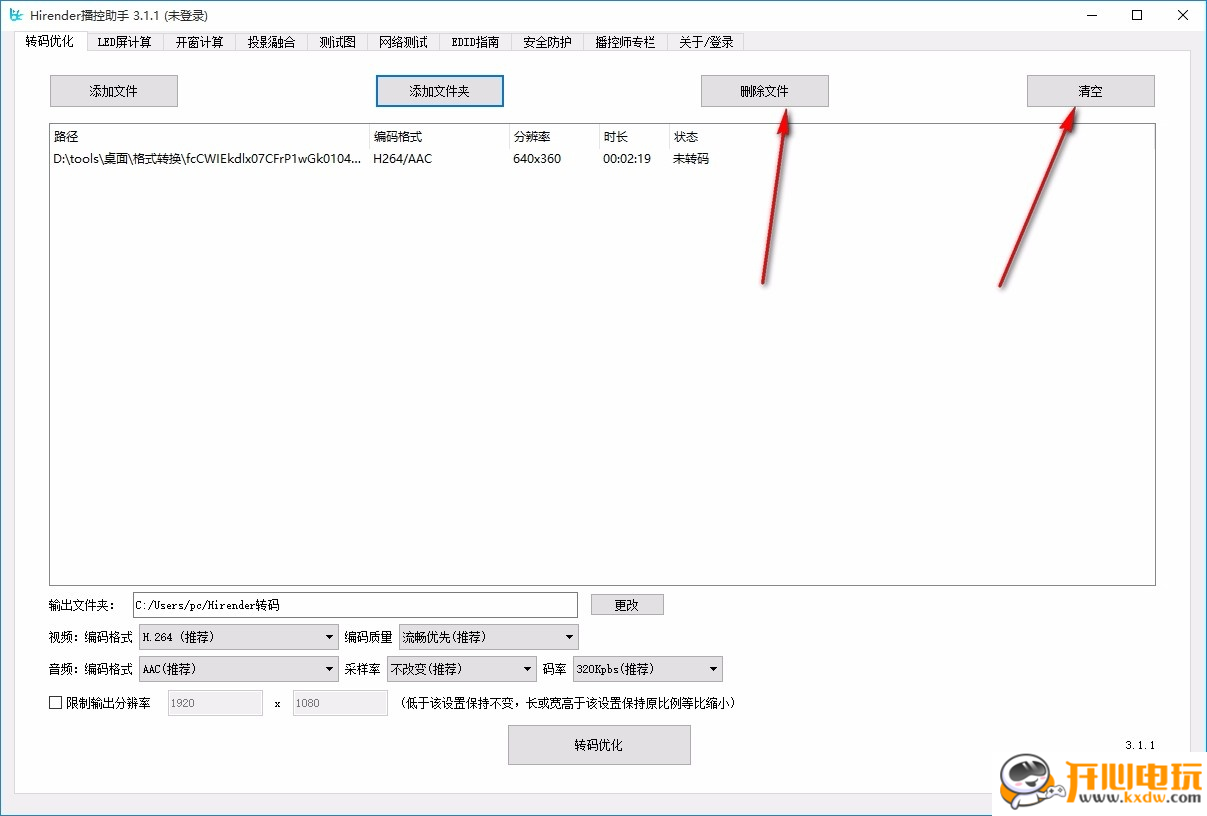This screenshot has height=816, width=1207.
Task: Open the video 编码格式 H.264 dropdown
Action: point(239,637)
